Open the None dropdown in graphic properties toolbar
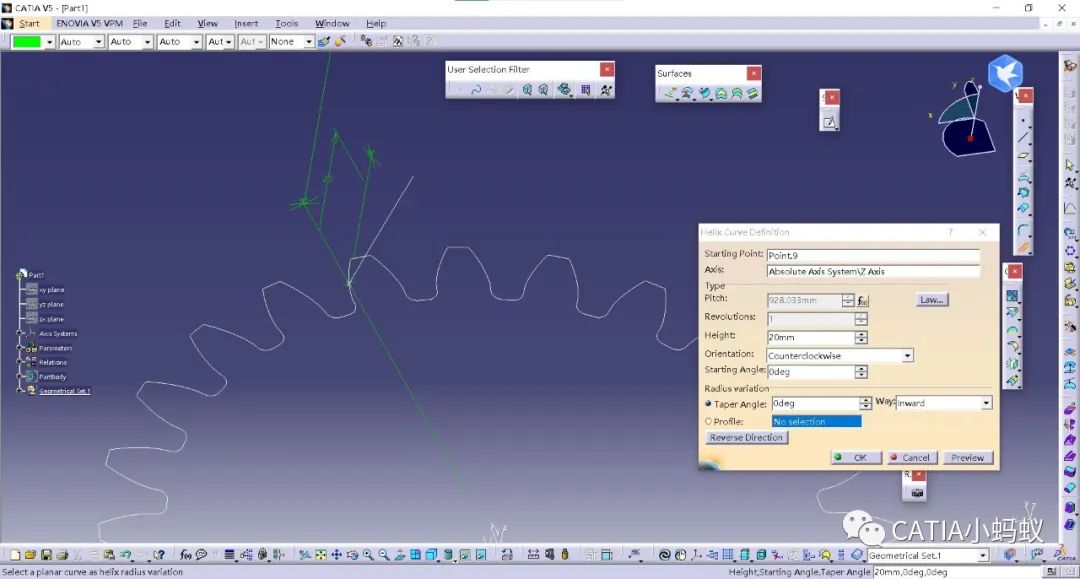The width and height of the screenshot is (1080, 579). tap(309, 42)
